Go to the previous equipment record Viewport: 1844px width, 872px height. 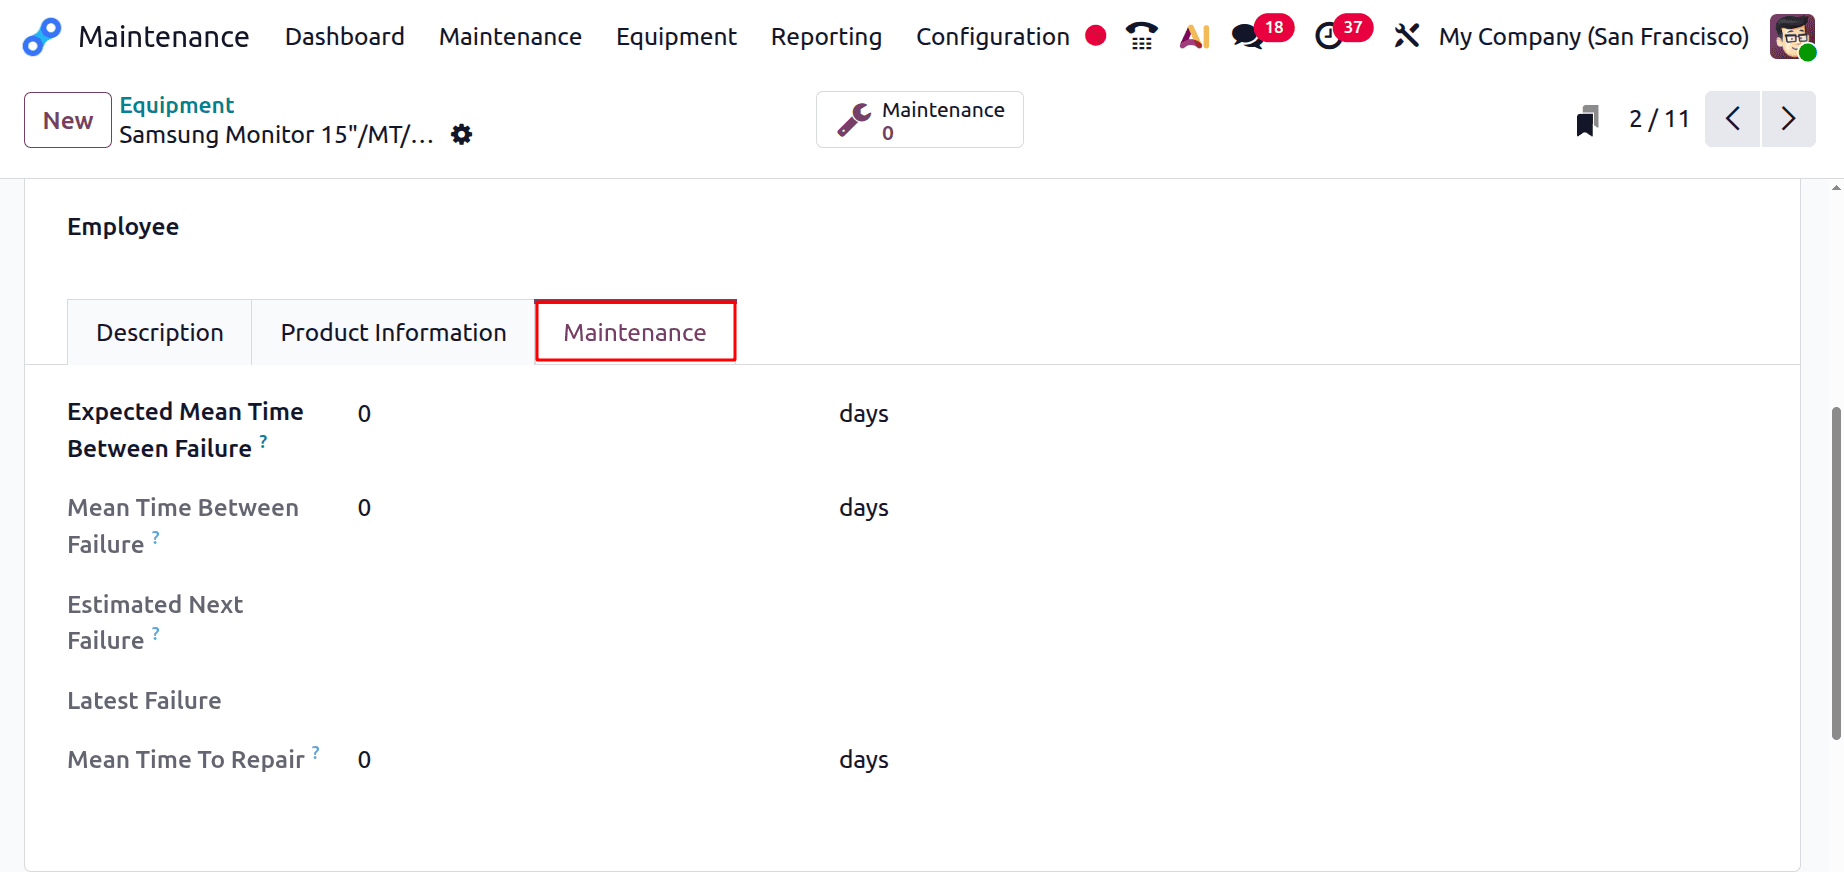(1732, 119)
